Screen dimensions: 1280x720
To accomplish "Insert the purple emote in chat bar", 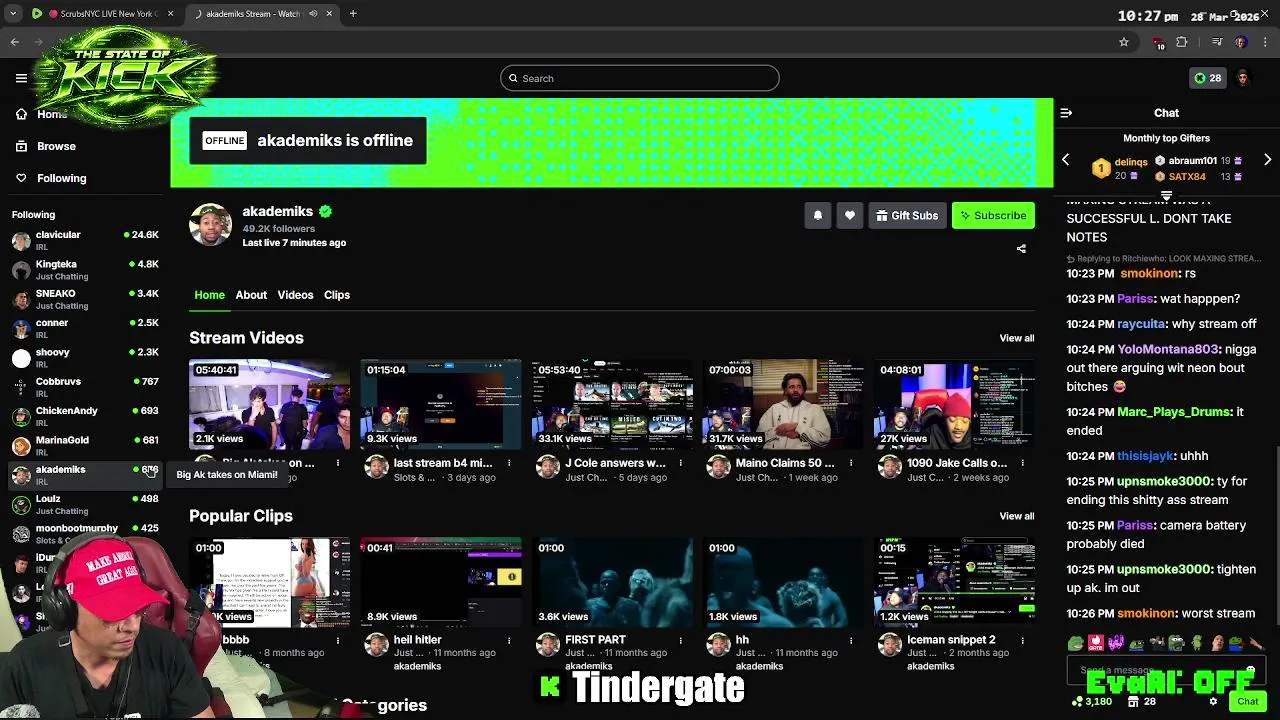I will pyautogui.click(x=1116, y=643).
